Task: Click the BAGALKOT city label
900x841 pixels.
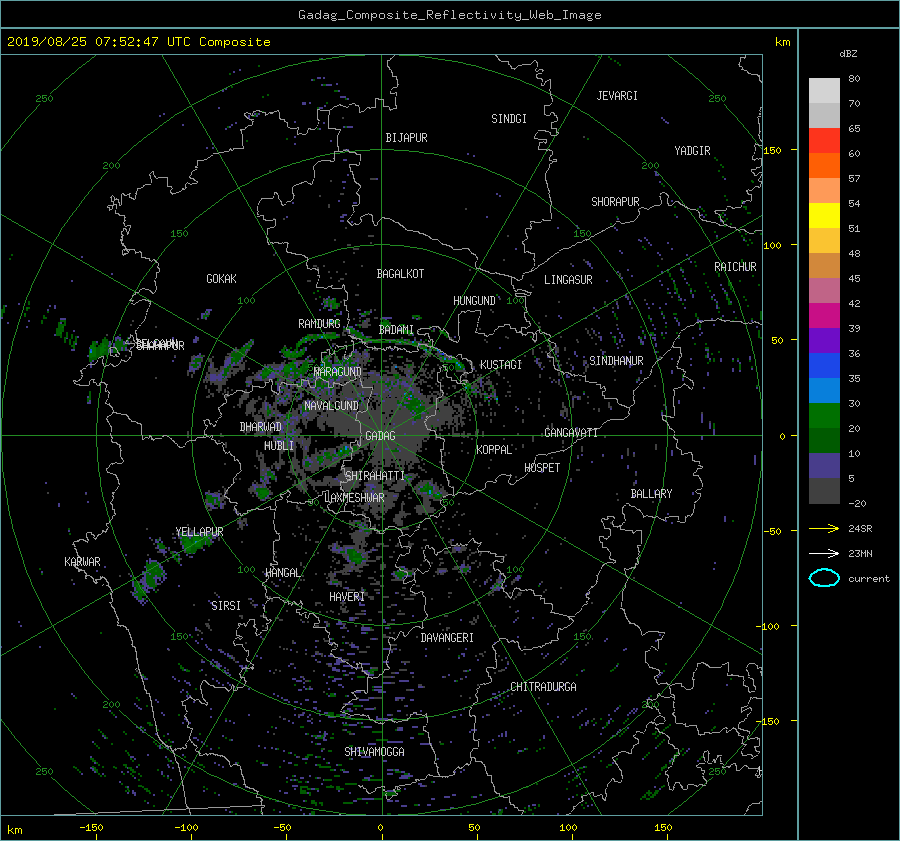Action: click(400, 274)
